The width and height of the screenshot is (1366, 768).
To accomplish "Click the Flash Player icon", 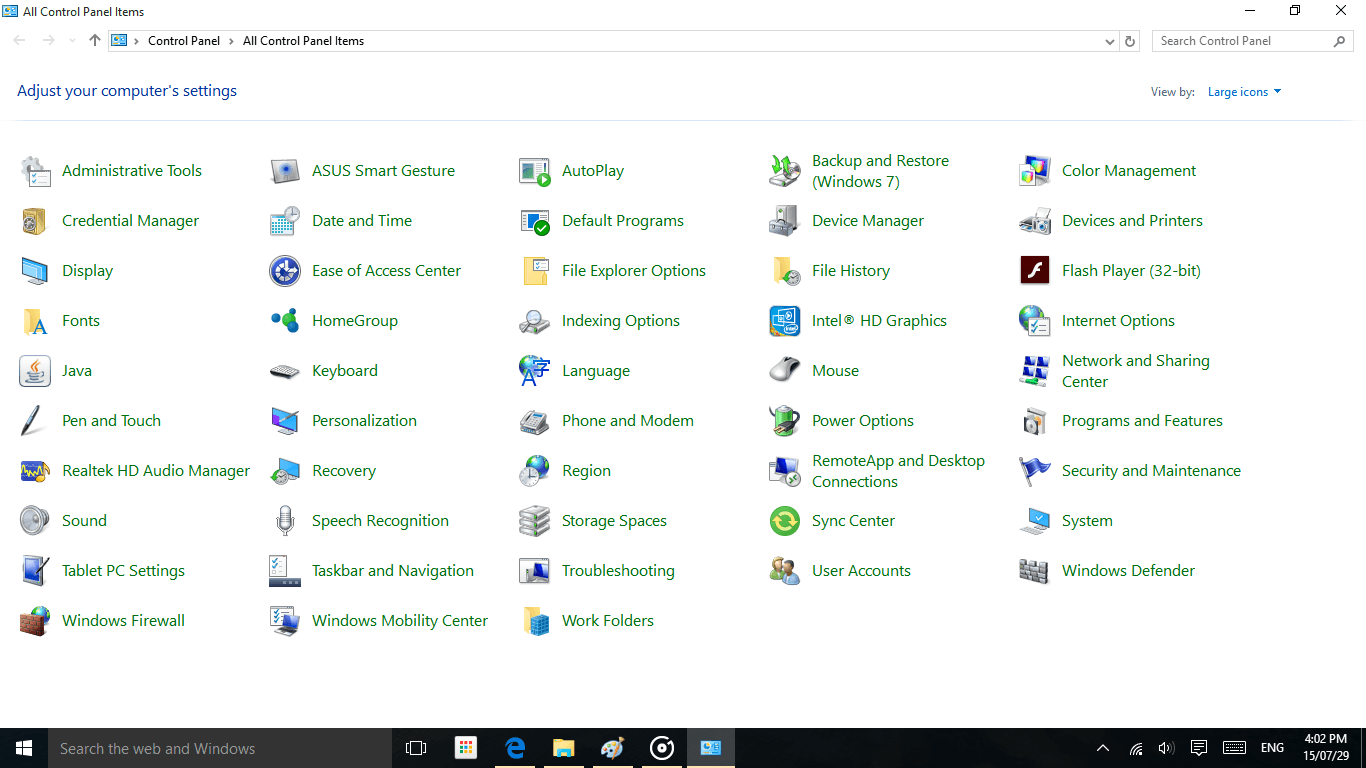I will pos(1035,271).
